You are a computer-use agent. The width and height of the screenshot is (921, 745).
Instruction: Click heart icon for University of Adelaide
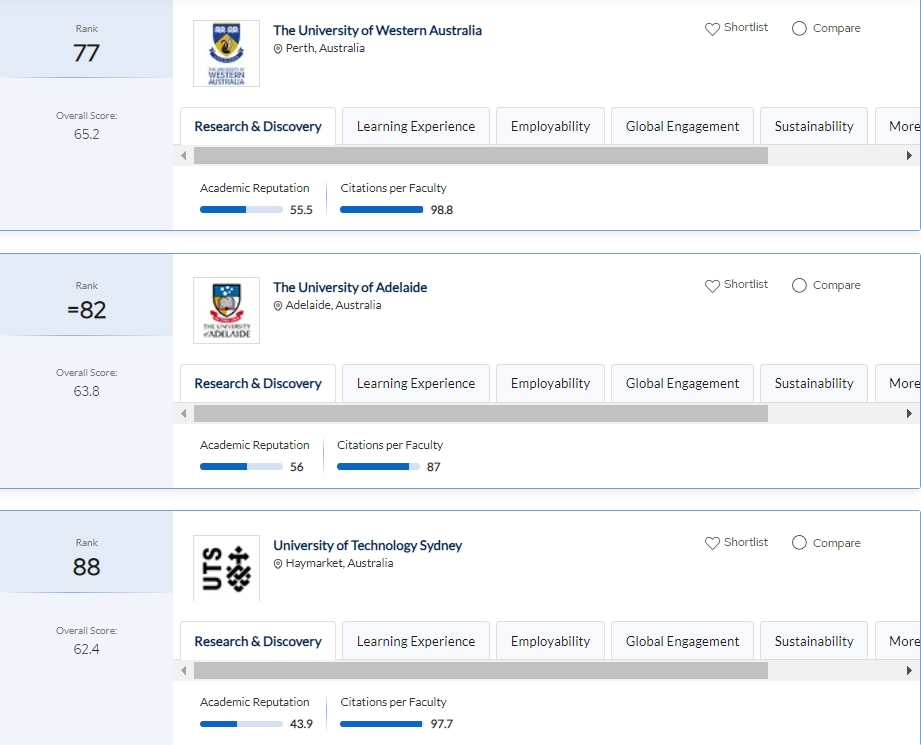click(712, 286)
